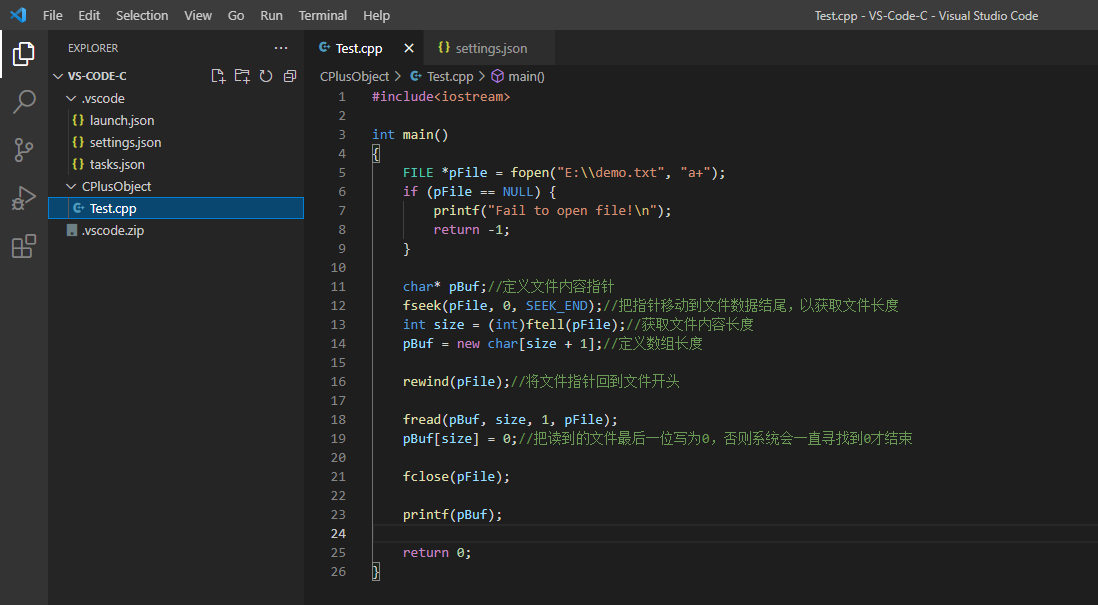This screenshot has height=605, width=1098.
Task: Close the Test.cpp editor tab
Action: click(x=409, y=48)
